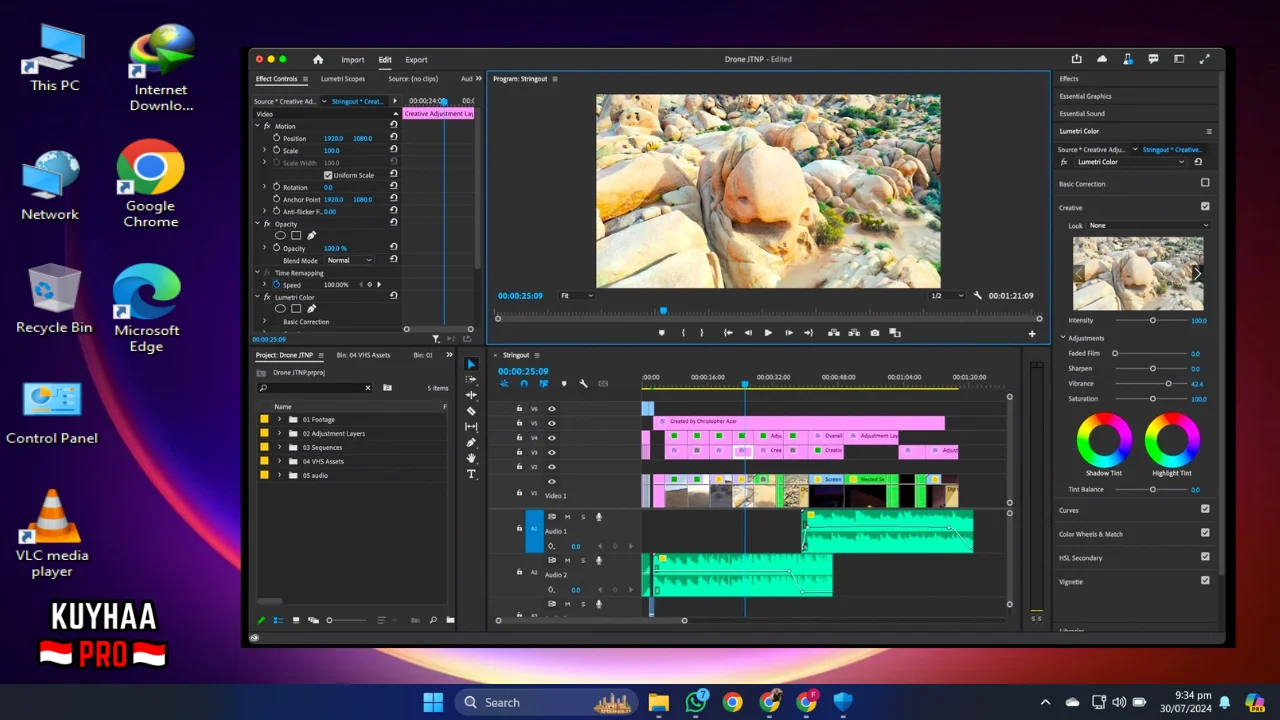Select the Ripple Edit tool

pyautogui.click(x=471, y=395)
